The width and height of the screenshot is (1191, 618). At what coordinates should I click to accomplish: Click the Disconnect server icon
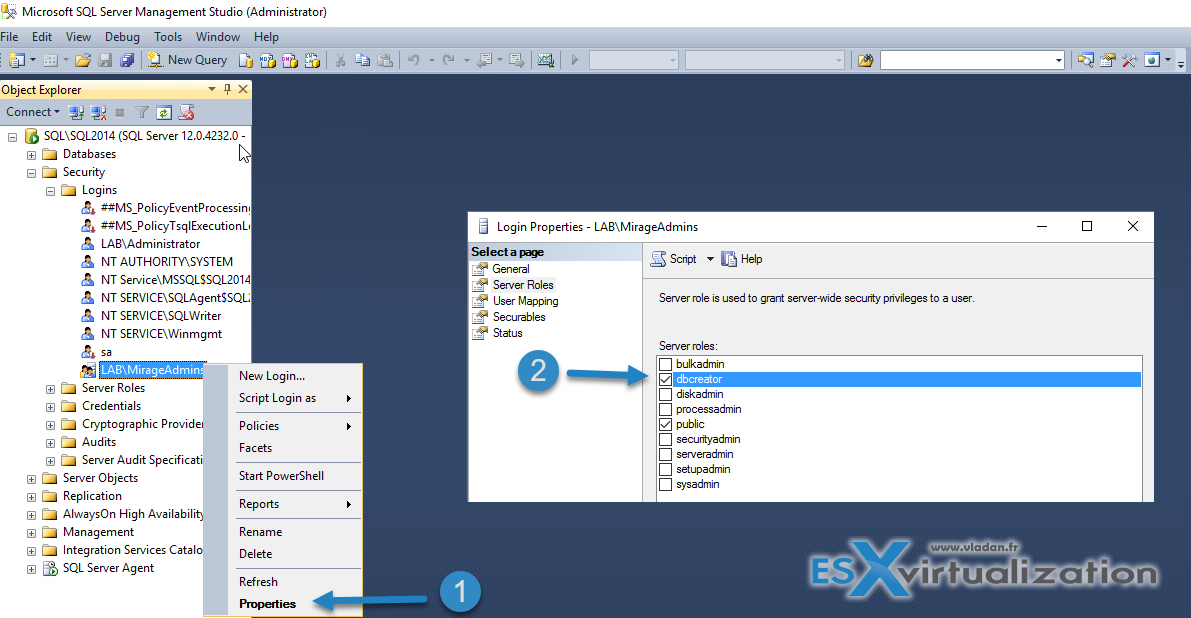pyautogui.click(x=98, y=112)
